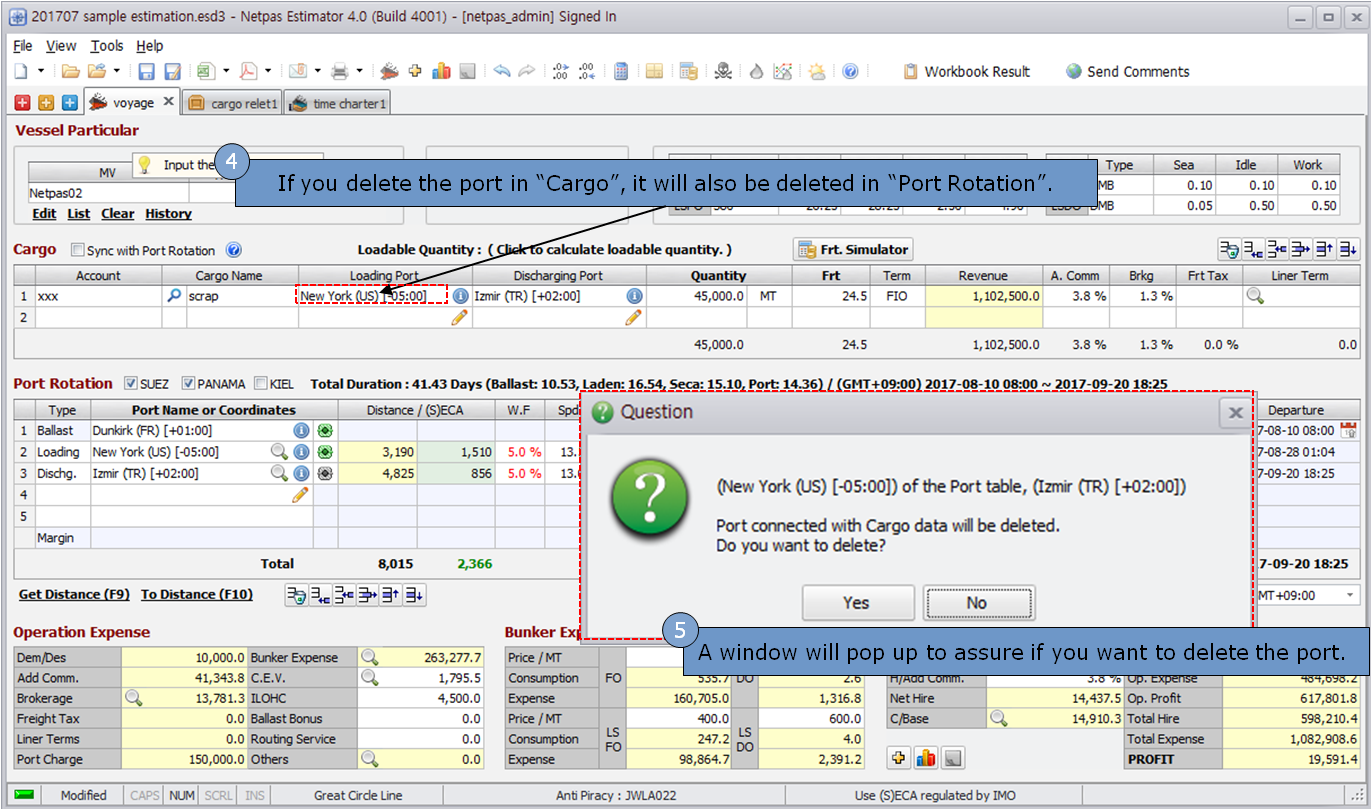Click the printer toolbar icon
The image size is (1372, 810).
click(340, 71)
